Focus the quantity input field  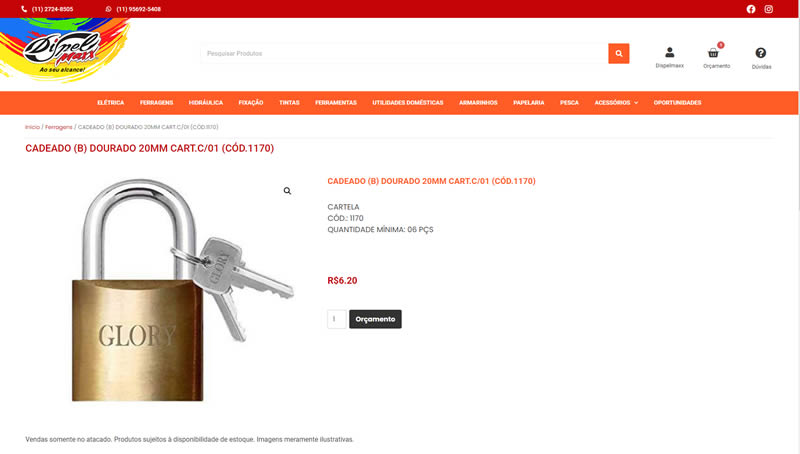click(x=337, y=319)
